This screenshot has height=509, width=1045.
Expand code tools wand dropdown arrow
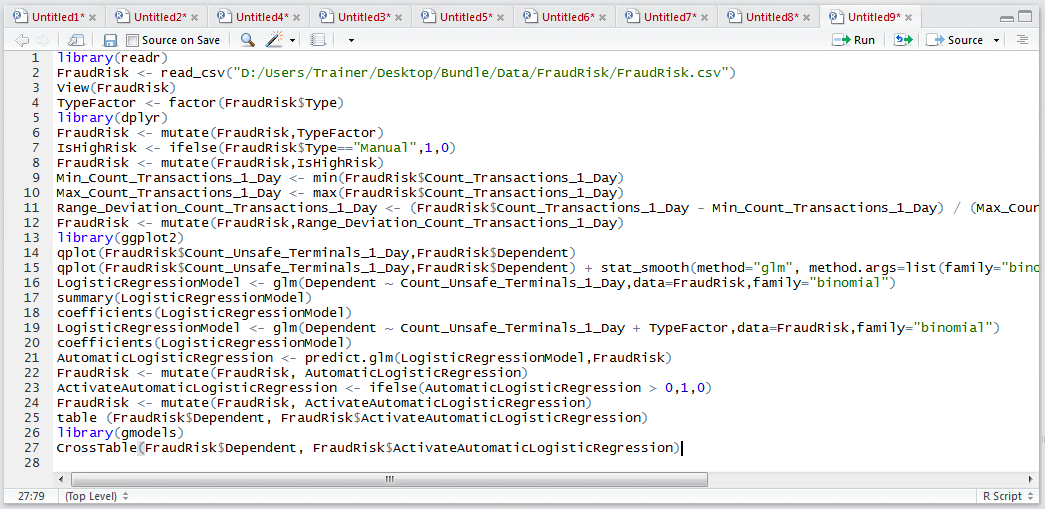coord(293,41)
